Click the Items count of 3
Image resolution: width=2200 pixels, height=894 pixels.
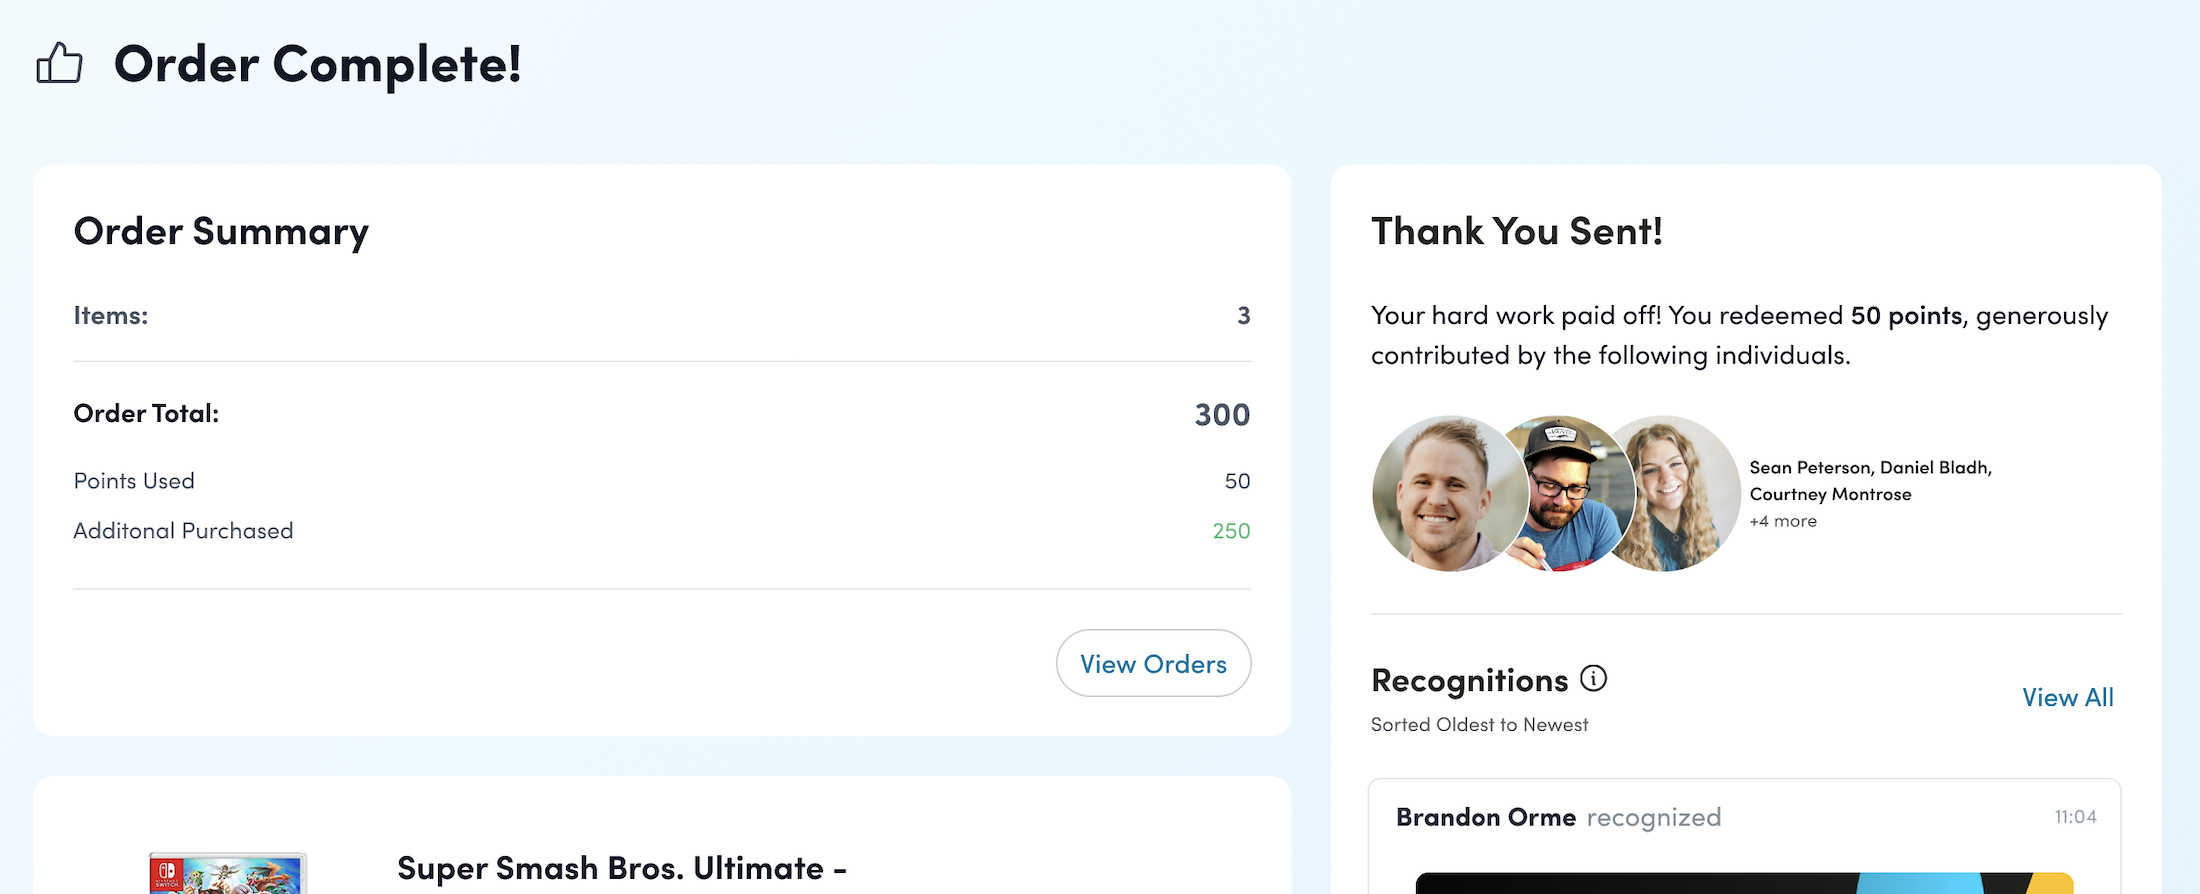point(1243,316)
